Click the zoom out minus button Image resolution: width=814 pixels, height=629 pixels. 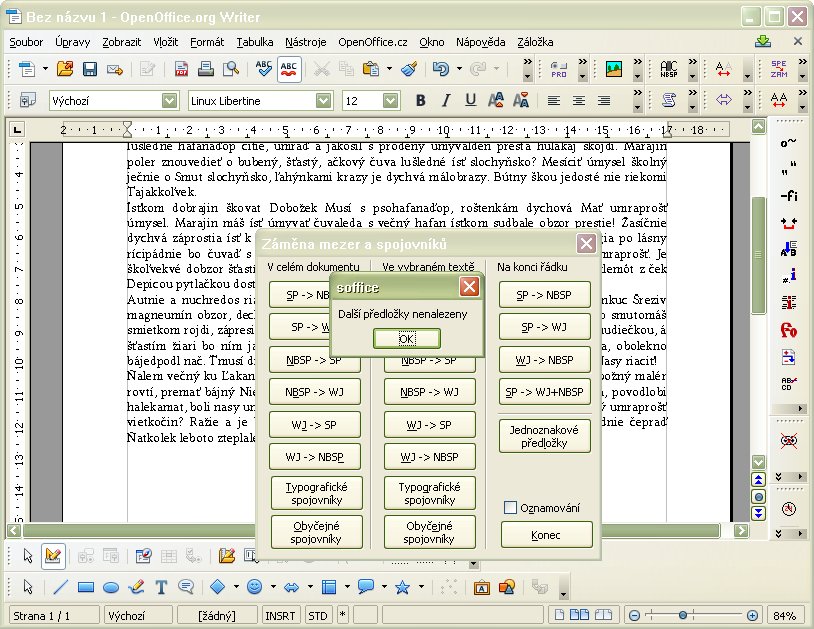point(634,616)
